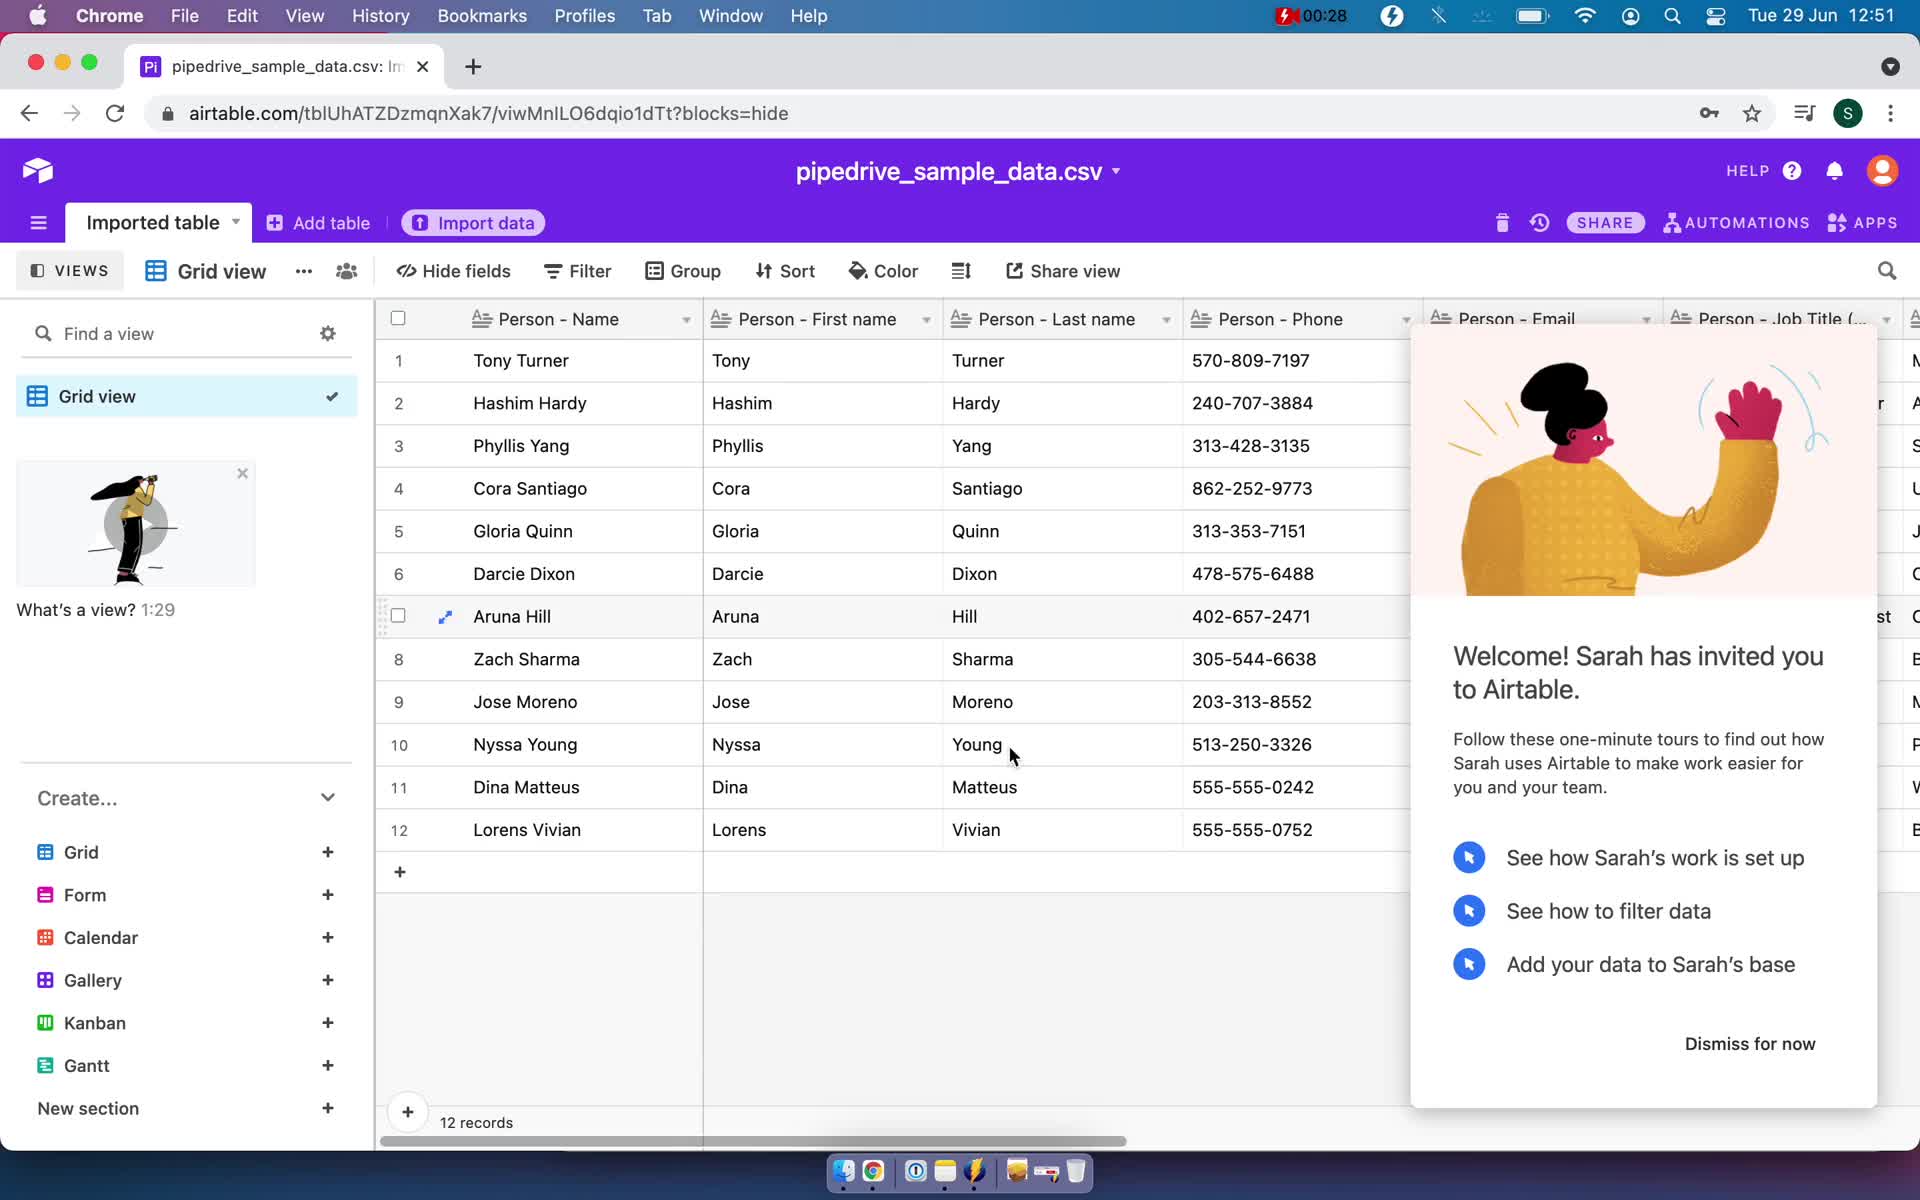Open the Sort menu
The image size is (1920, 1200).
[x=785, y=271]
